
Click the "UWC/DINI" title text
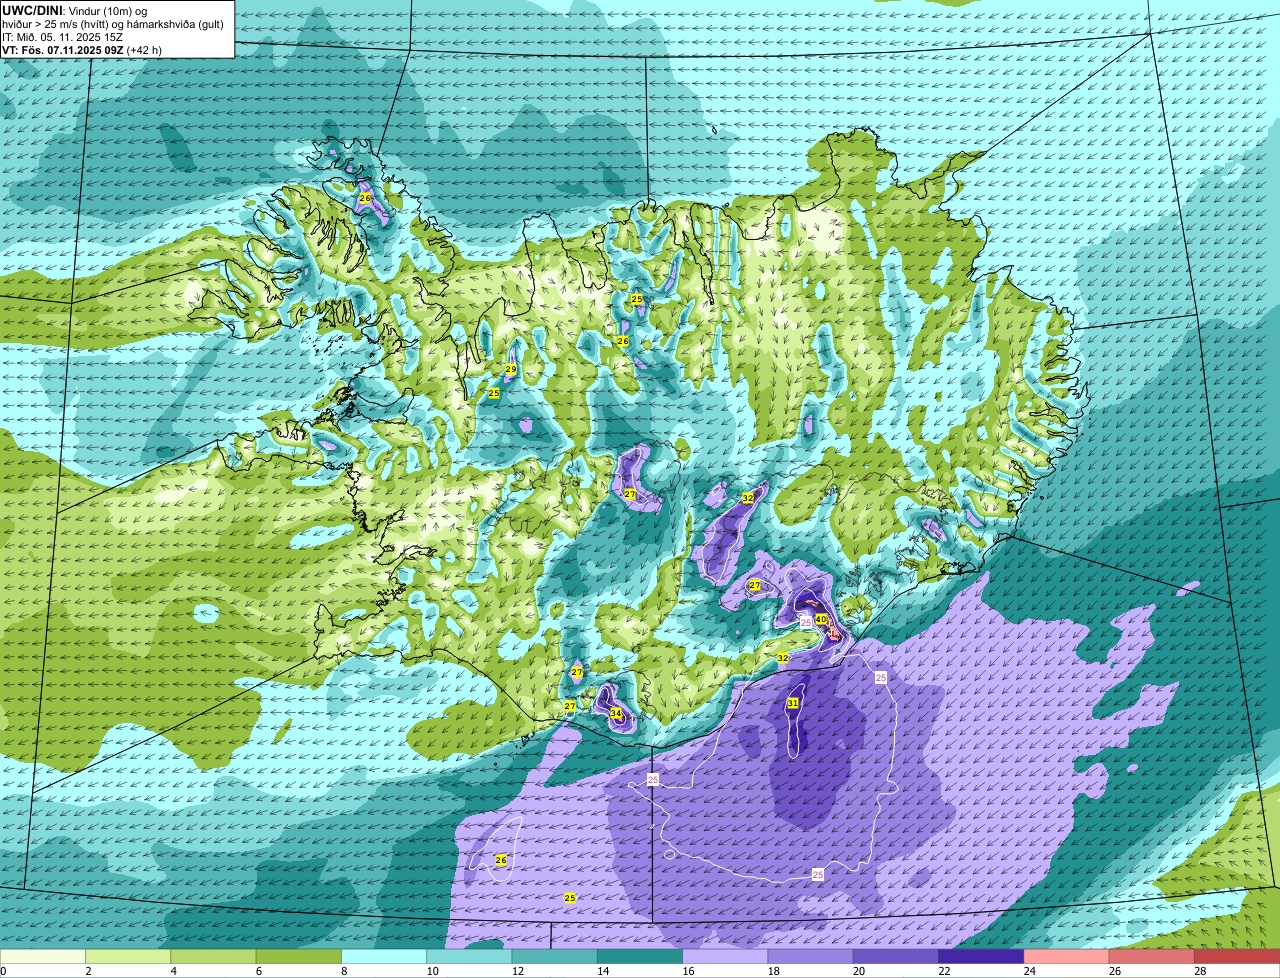tap(32, 11)
